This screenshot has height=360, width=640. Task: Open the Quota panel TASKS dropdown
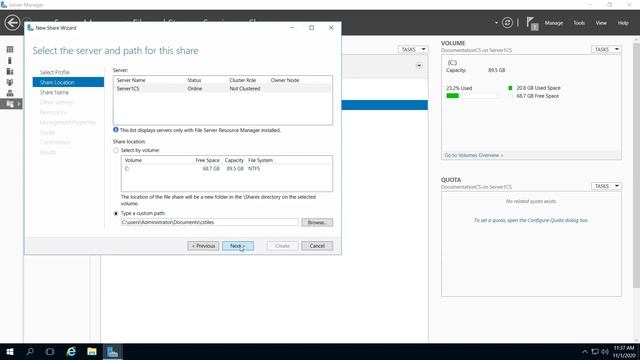pos(606,186)
